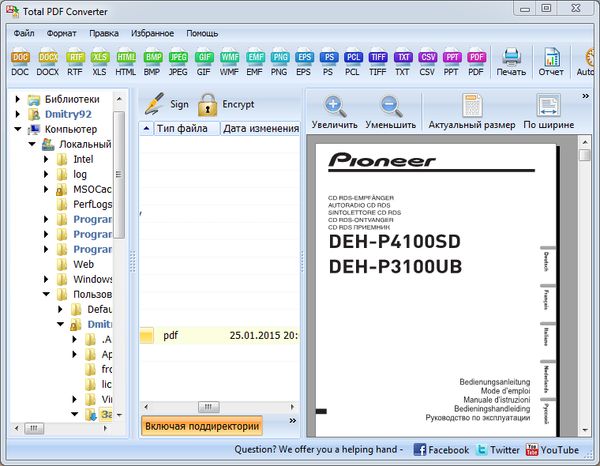Pick the JPEG conversion icon
Screen dimensions: 600x466
tap(178, 58)
